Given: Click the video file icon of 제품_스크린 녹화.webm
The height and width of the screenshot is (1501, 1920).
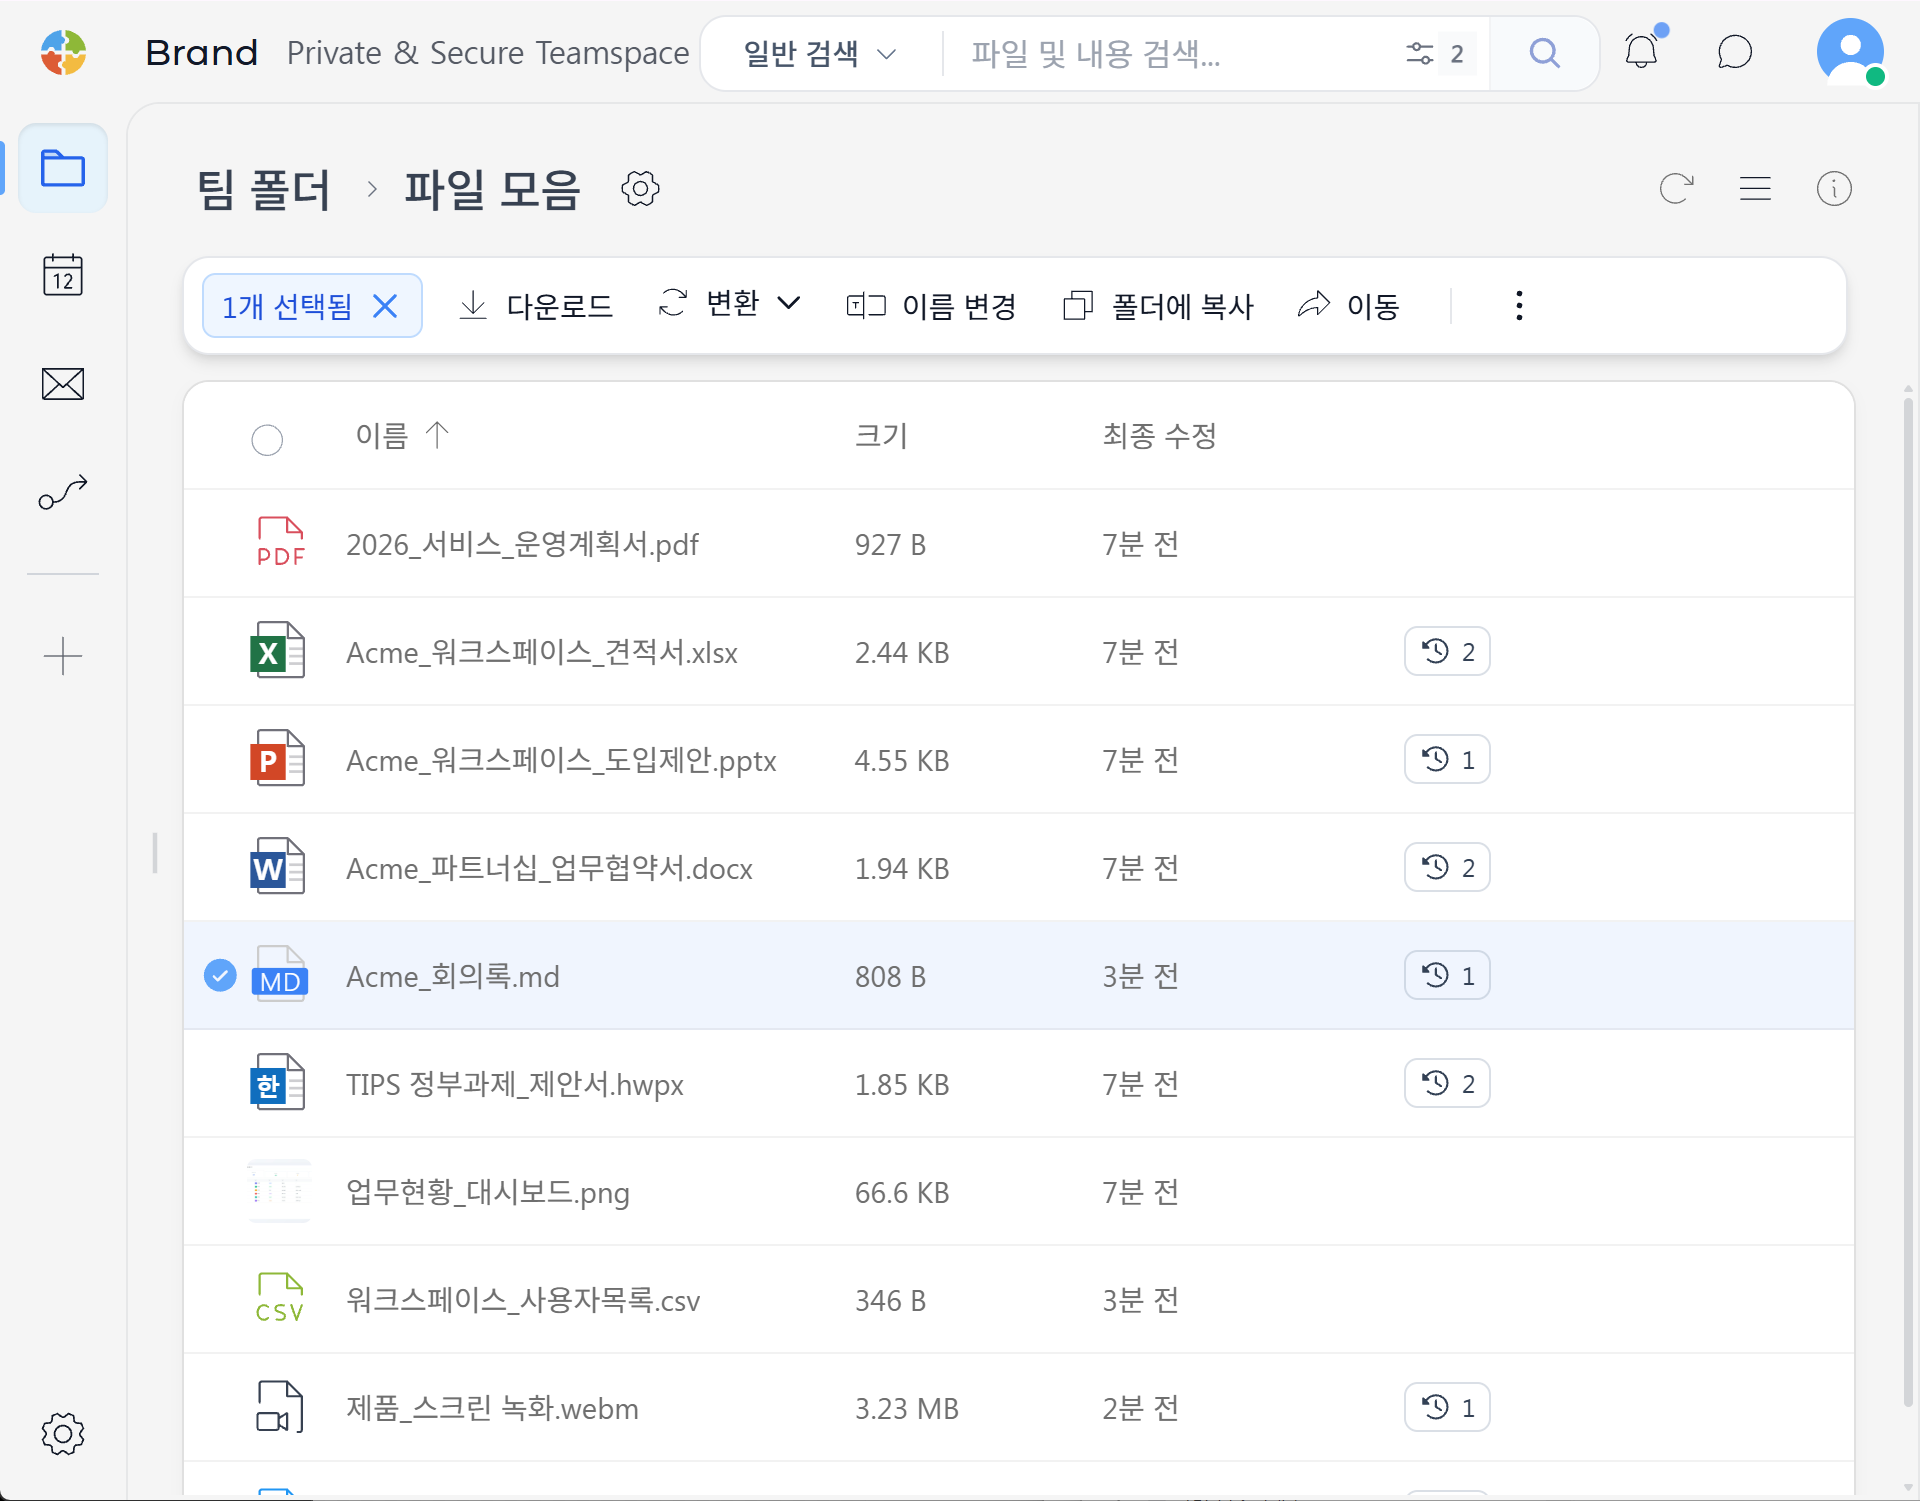Looking at the screenshot, I should tap(280, 1407).
